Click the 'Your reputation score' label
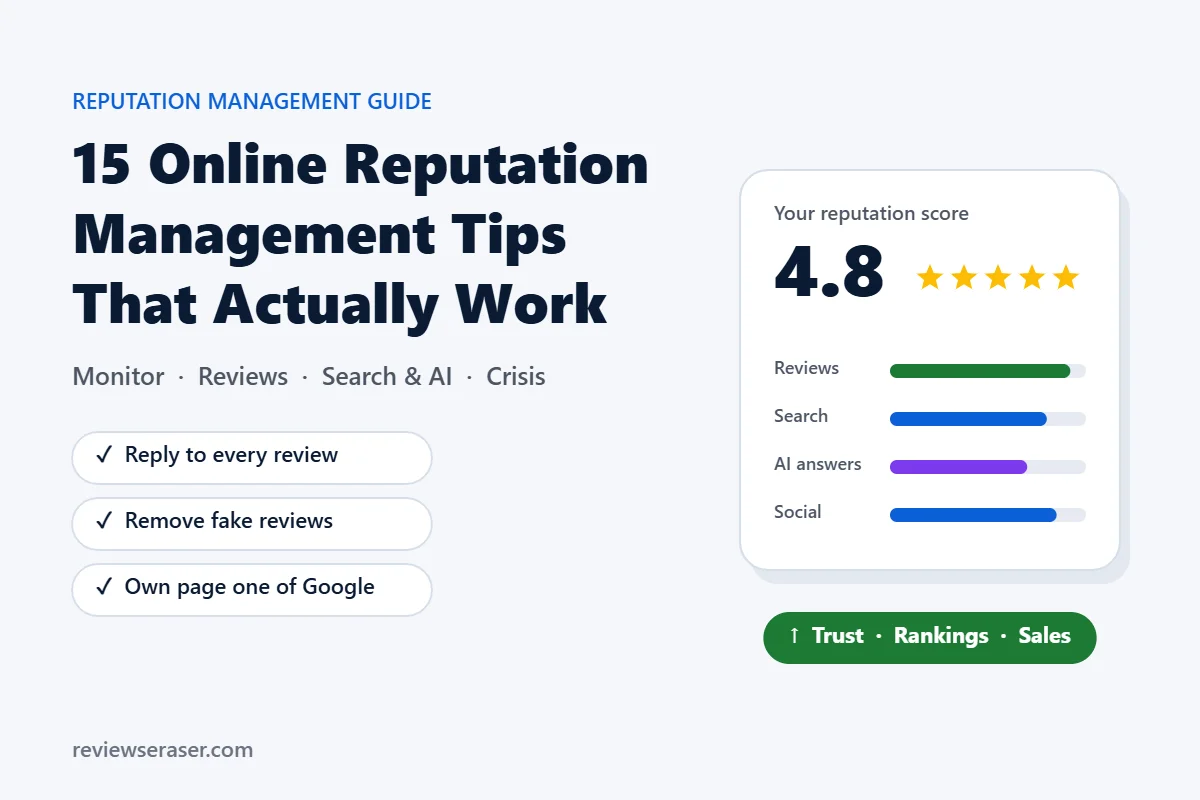Screen dimensions: 1200x800 click(x=871, y=214)
